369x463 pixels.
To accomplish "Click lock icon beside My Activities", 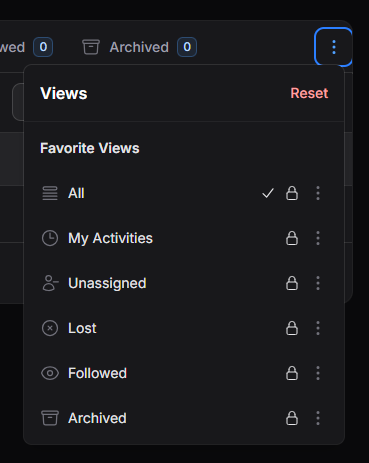I will 292,238.
